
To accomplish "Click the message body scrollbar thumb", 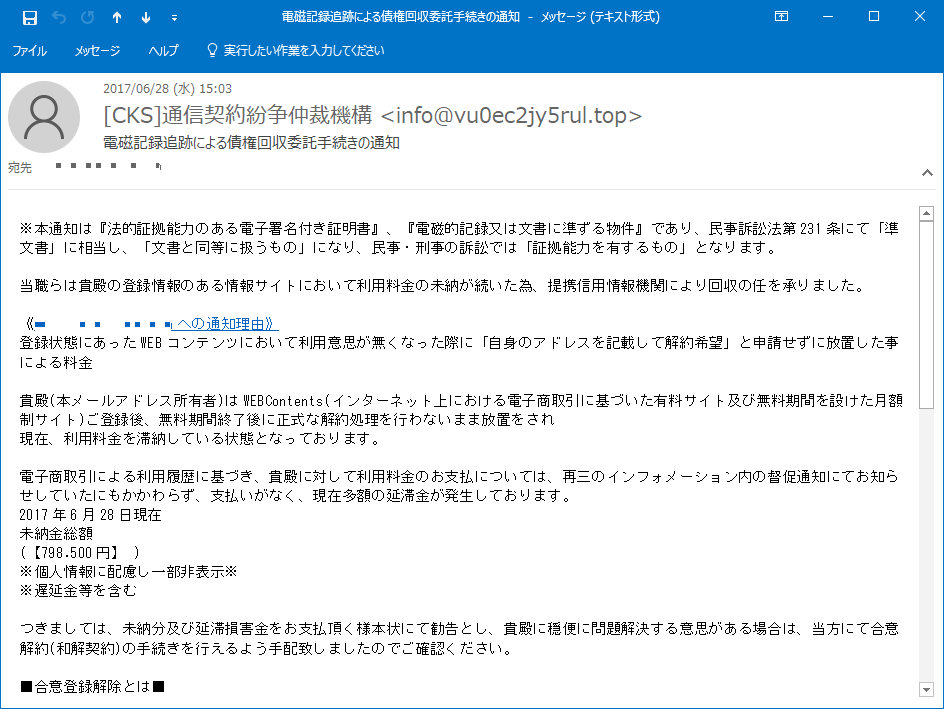I will coord(927,315).
